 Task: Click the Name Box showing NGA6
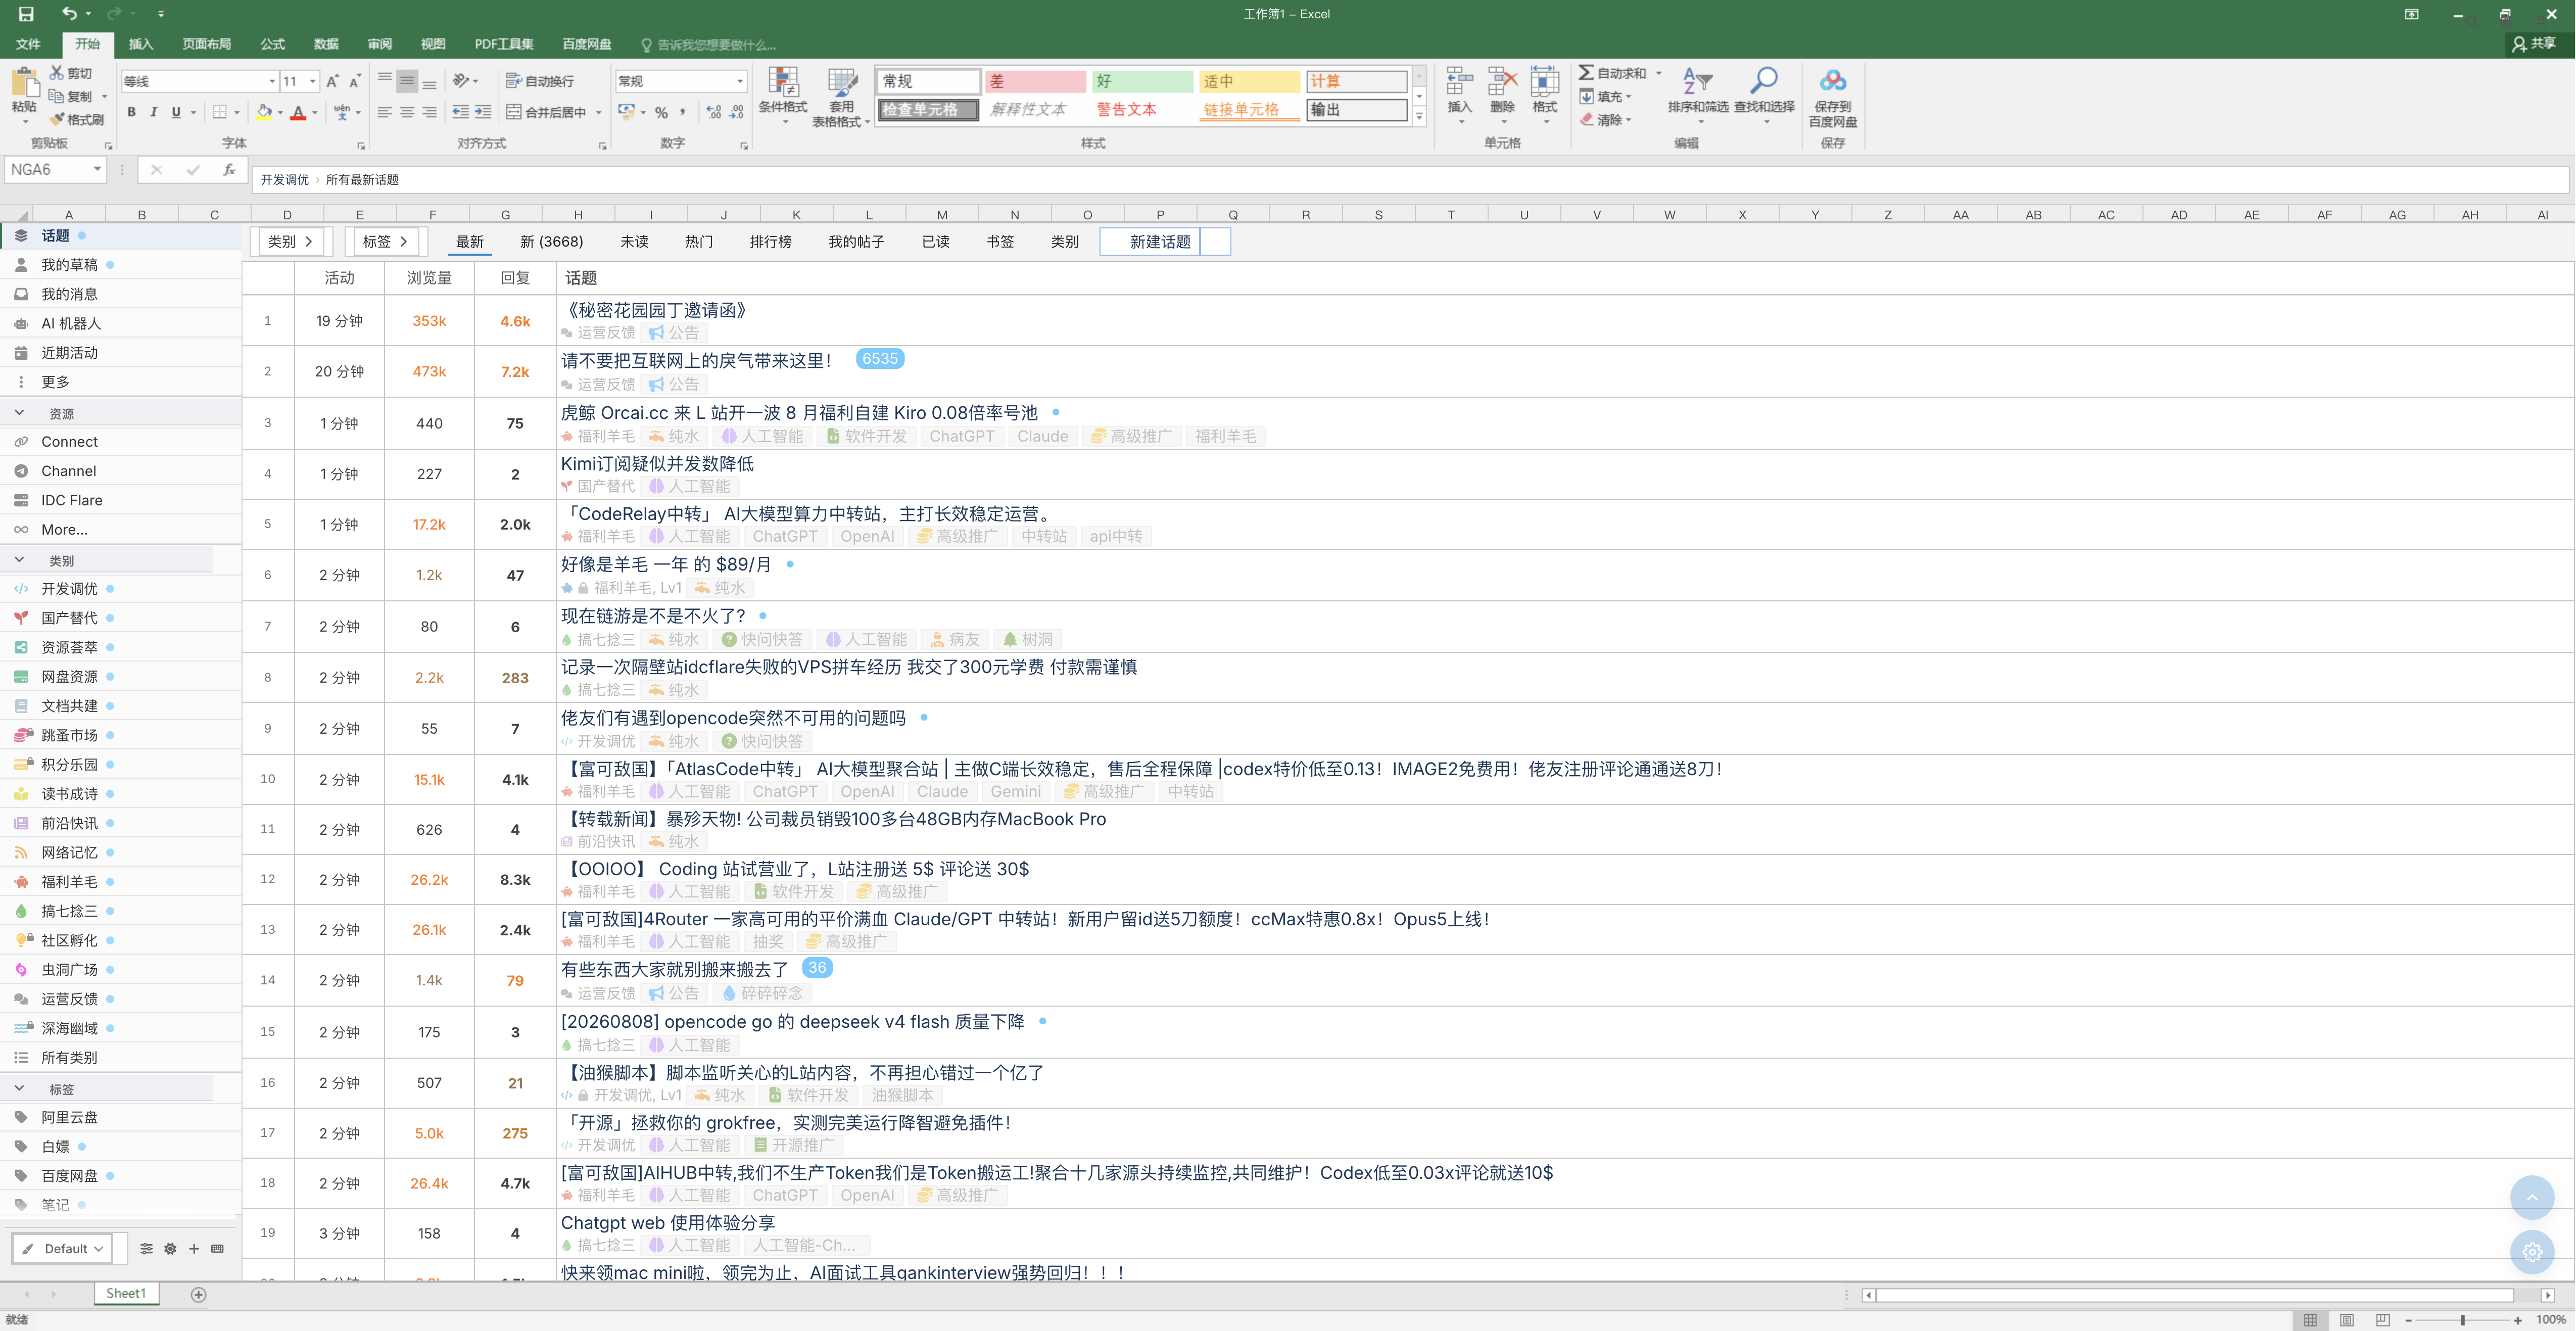tap(55, 170)
